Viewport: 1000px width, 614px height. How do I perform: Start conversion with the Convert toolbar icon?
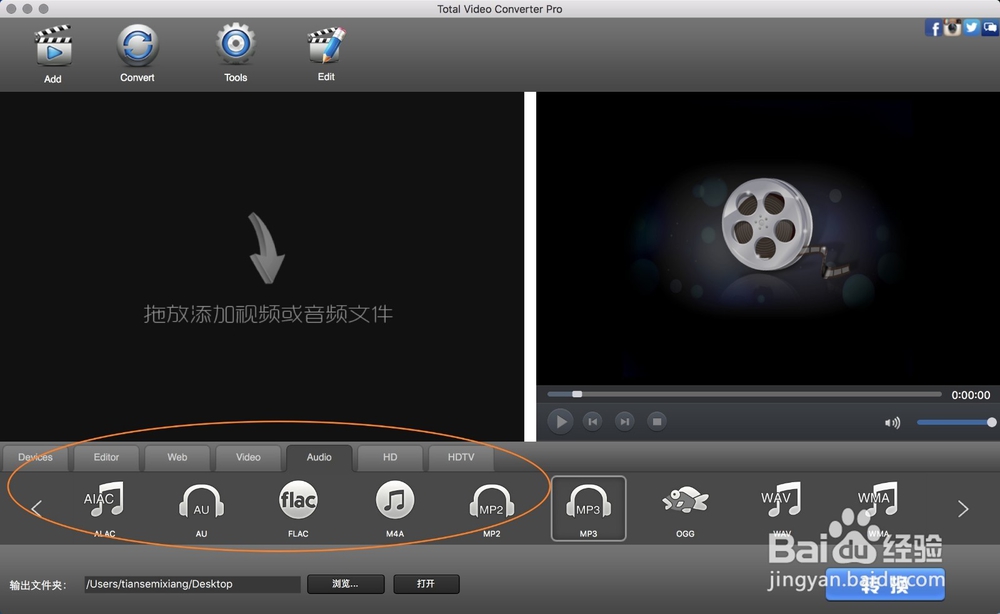click(137, 45)
